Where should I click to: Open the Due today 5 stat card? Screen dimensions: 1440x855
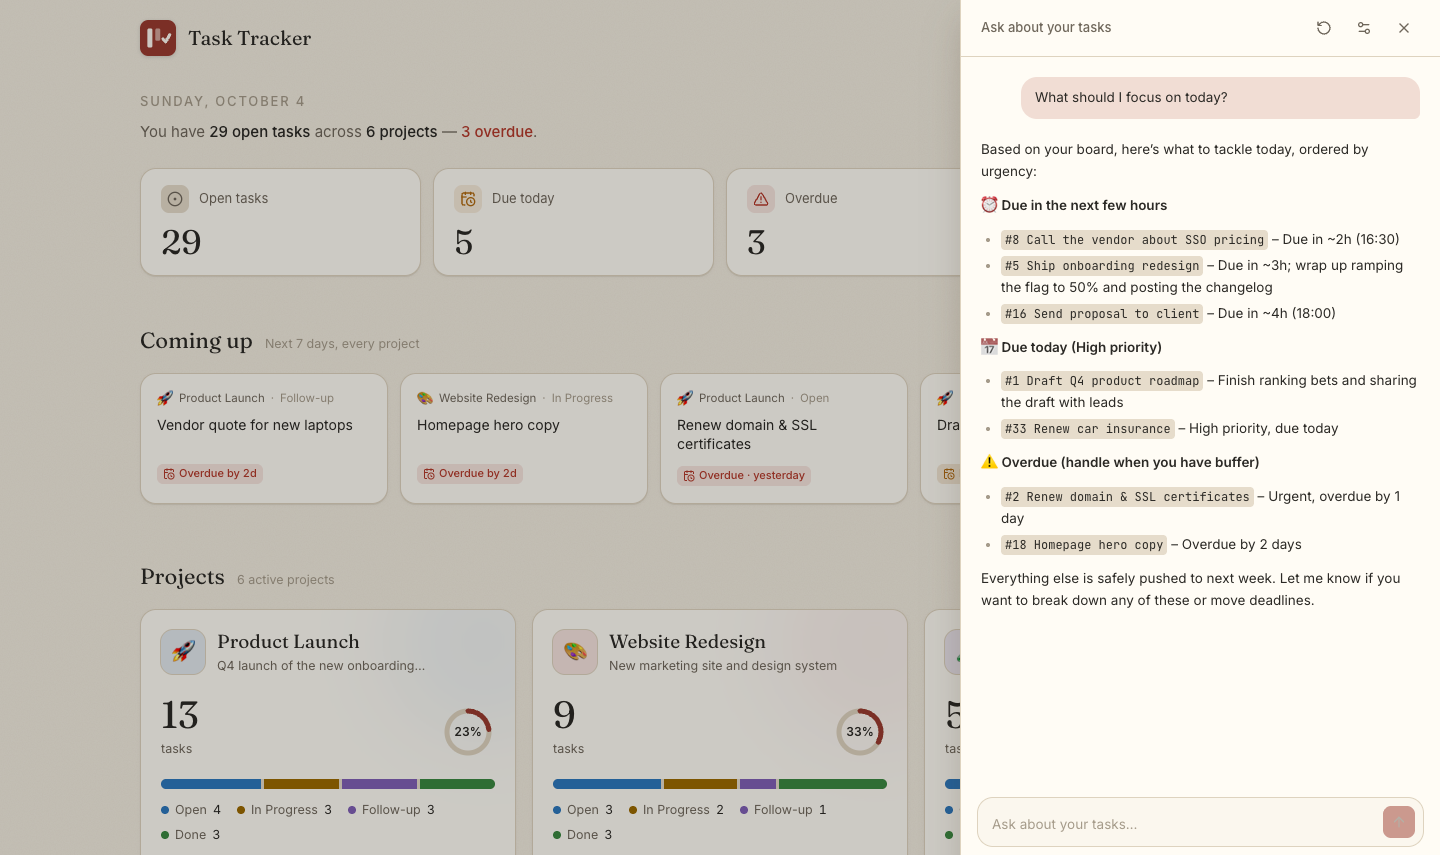coord(573,222)
